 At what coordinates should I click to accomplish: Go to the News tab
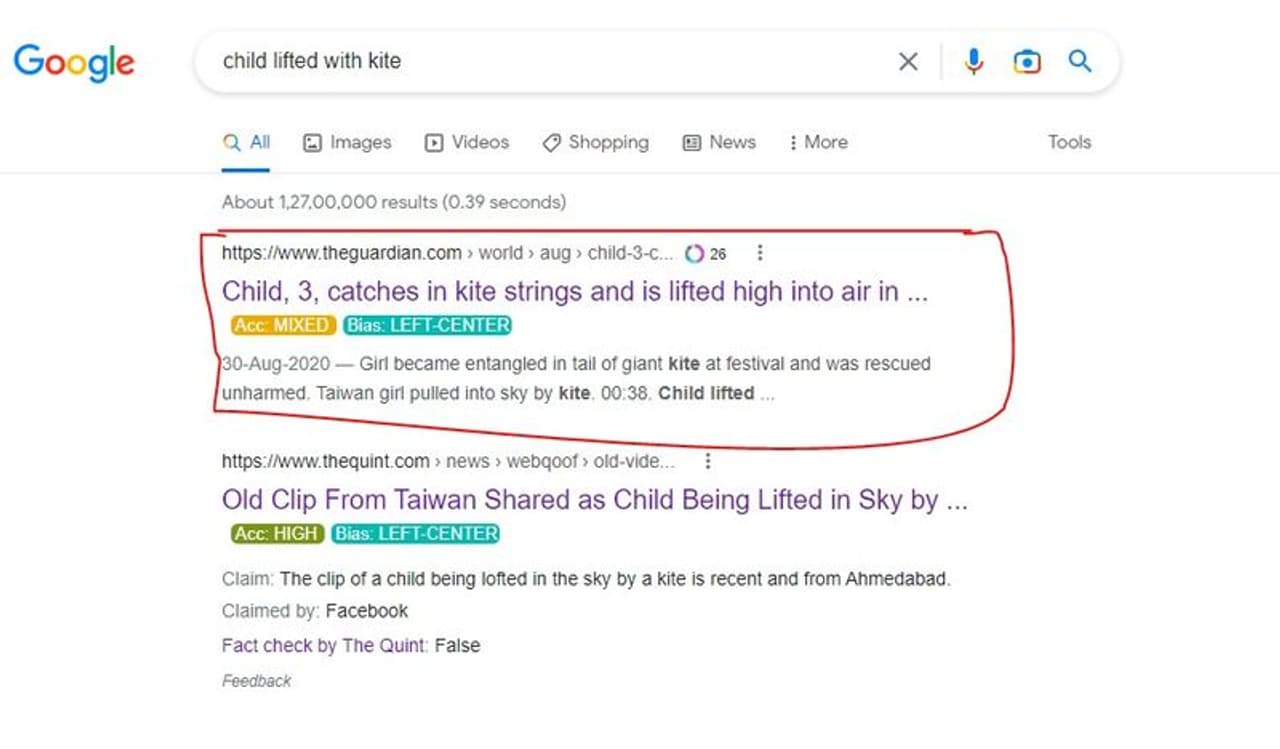point(719,142)
